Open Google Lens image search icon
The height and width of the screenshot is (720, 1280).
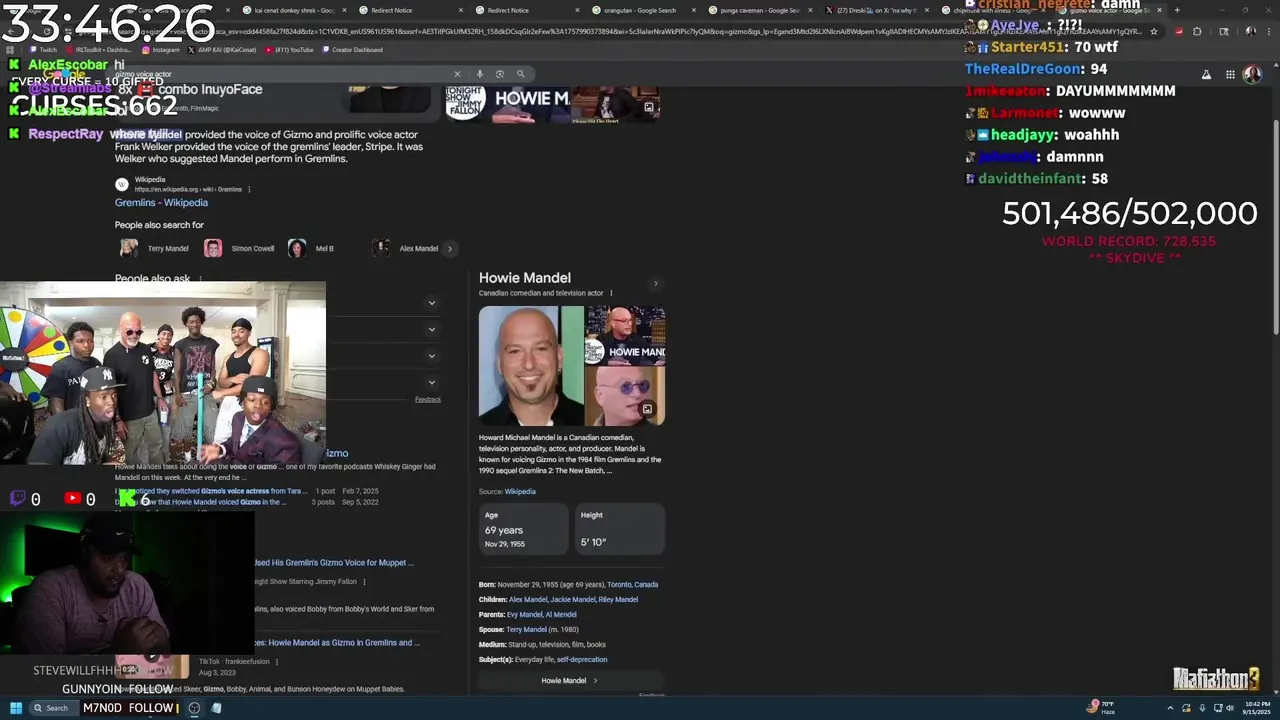pos(500,74)
